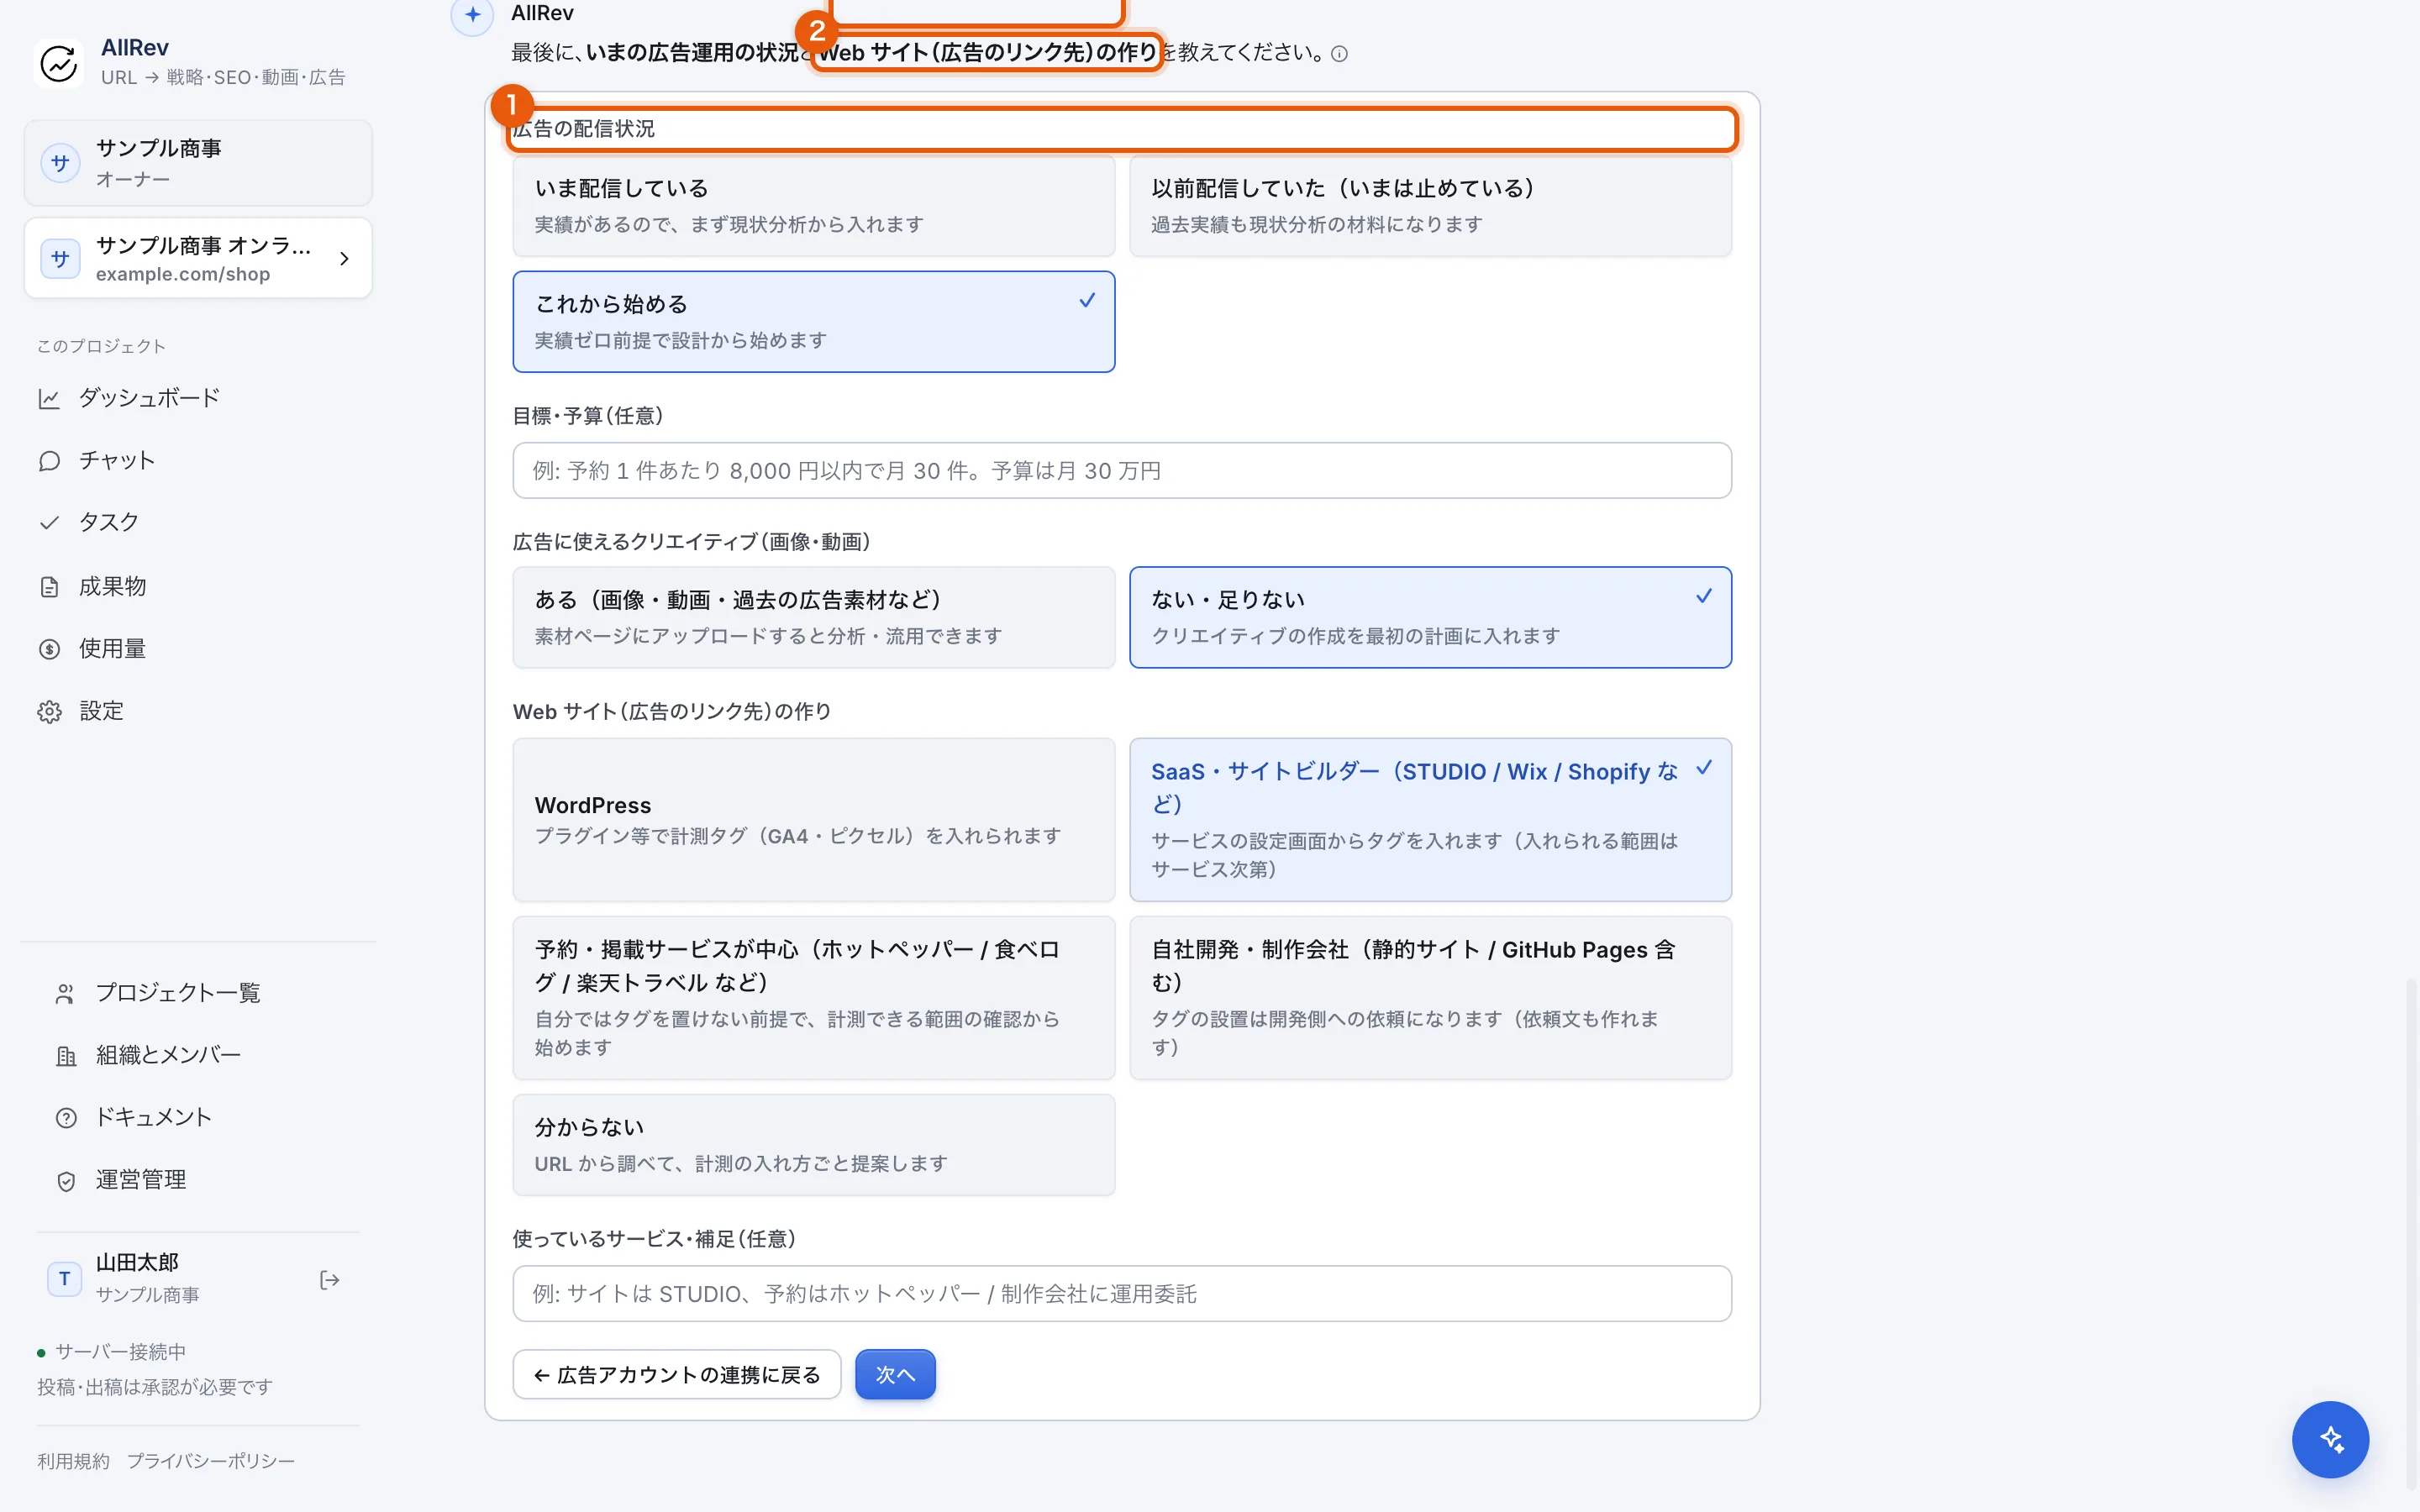The height and width of the screenshot is (1512, 2420).
Task: Click the 成果物 document icon
Action: (x=49, y=587)
